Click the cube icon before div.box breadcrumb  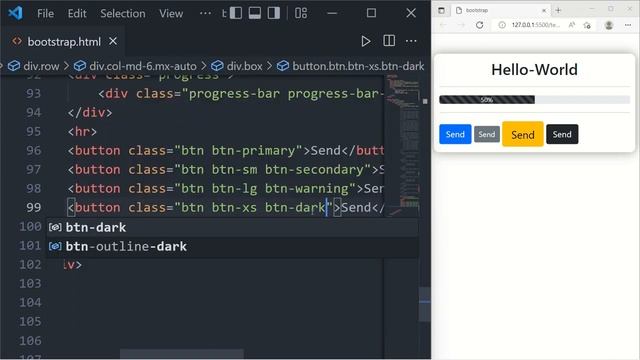pyautogui.click(x=218, y=66)
